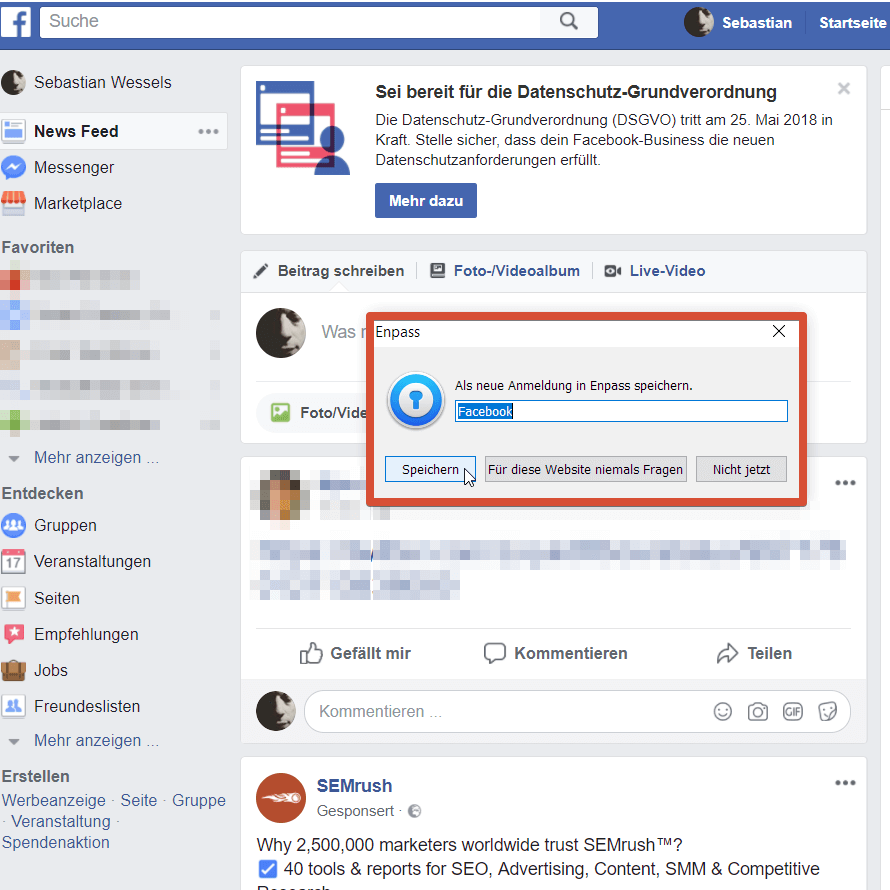The width and height of the screenshot is (890, 890).
Task: Click the Facebook title field in Enpass
Action: click(621, 411)
